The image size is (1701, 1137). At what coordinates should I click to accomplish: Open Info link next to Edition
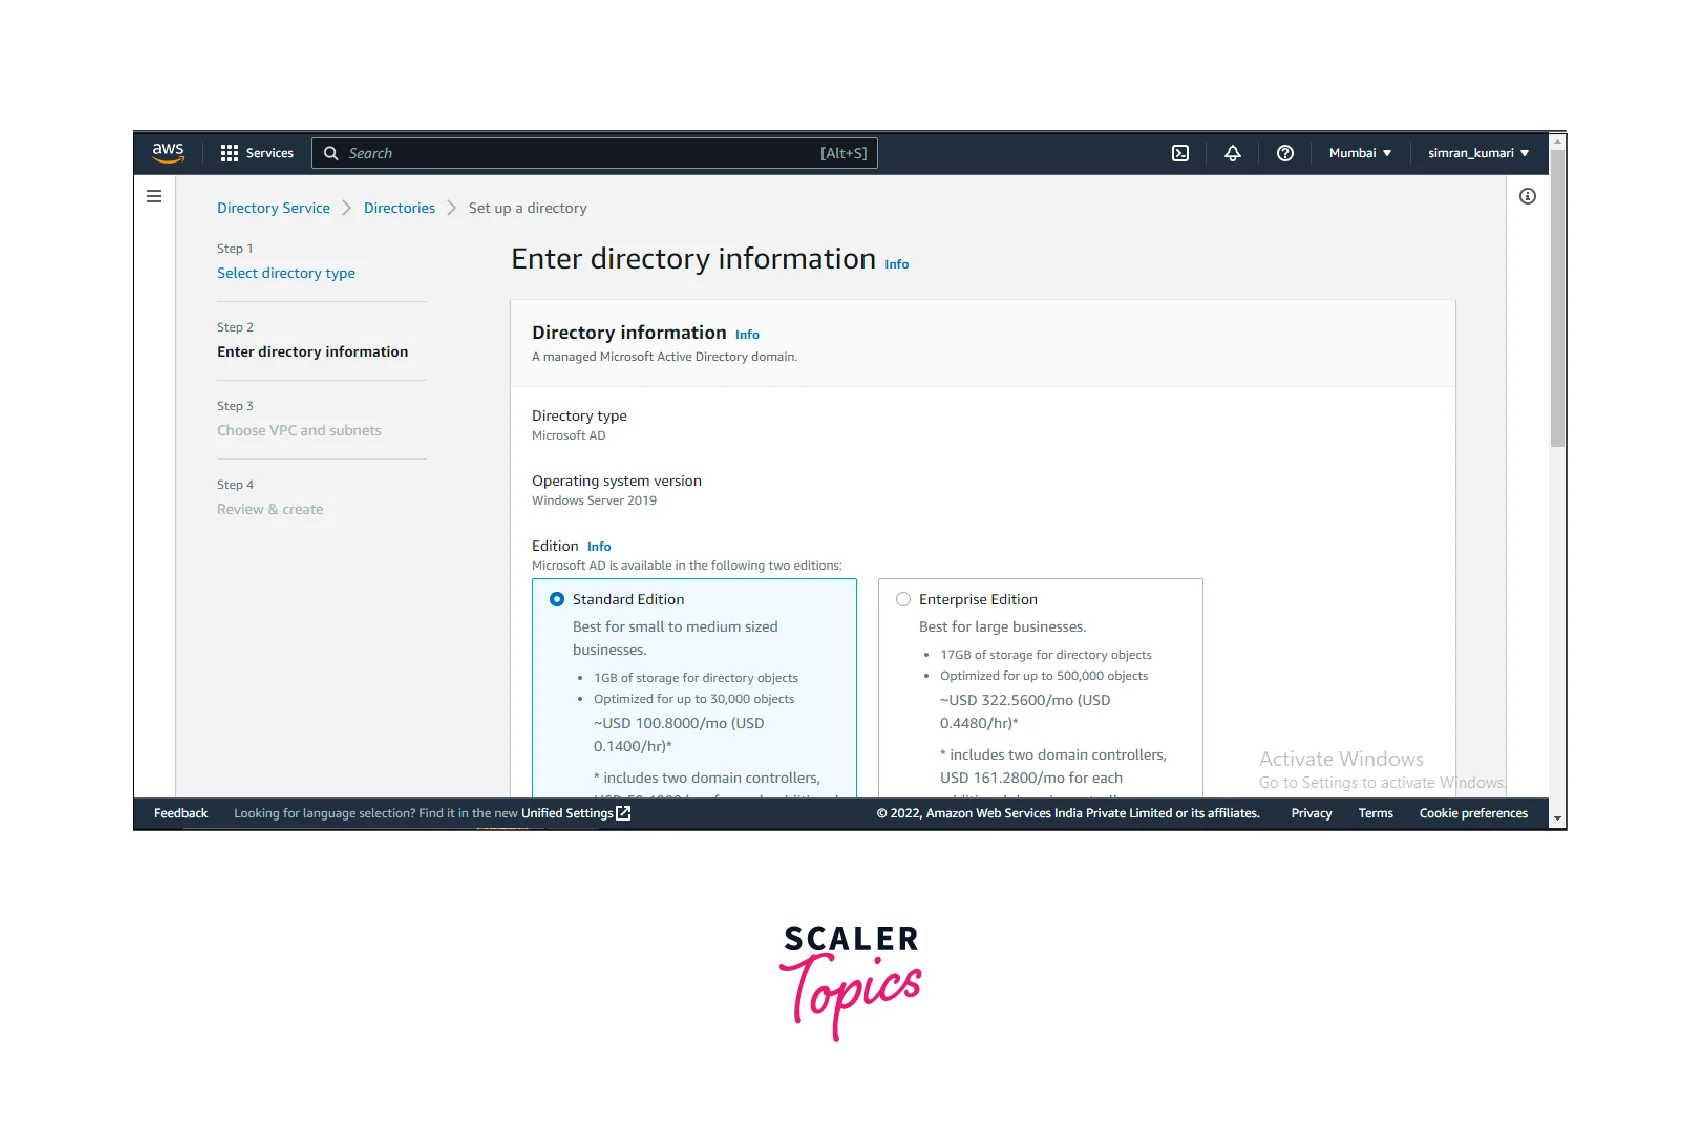click(x=599, y=547)
